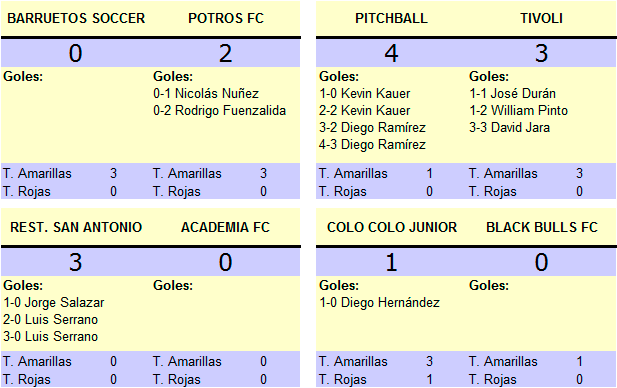The height and width of the screenshot is (388, 617).
Task: Select the ACADEMIA FC team name
Action: point(225,227)
